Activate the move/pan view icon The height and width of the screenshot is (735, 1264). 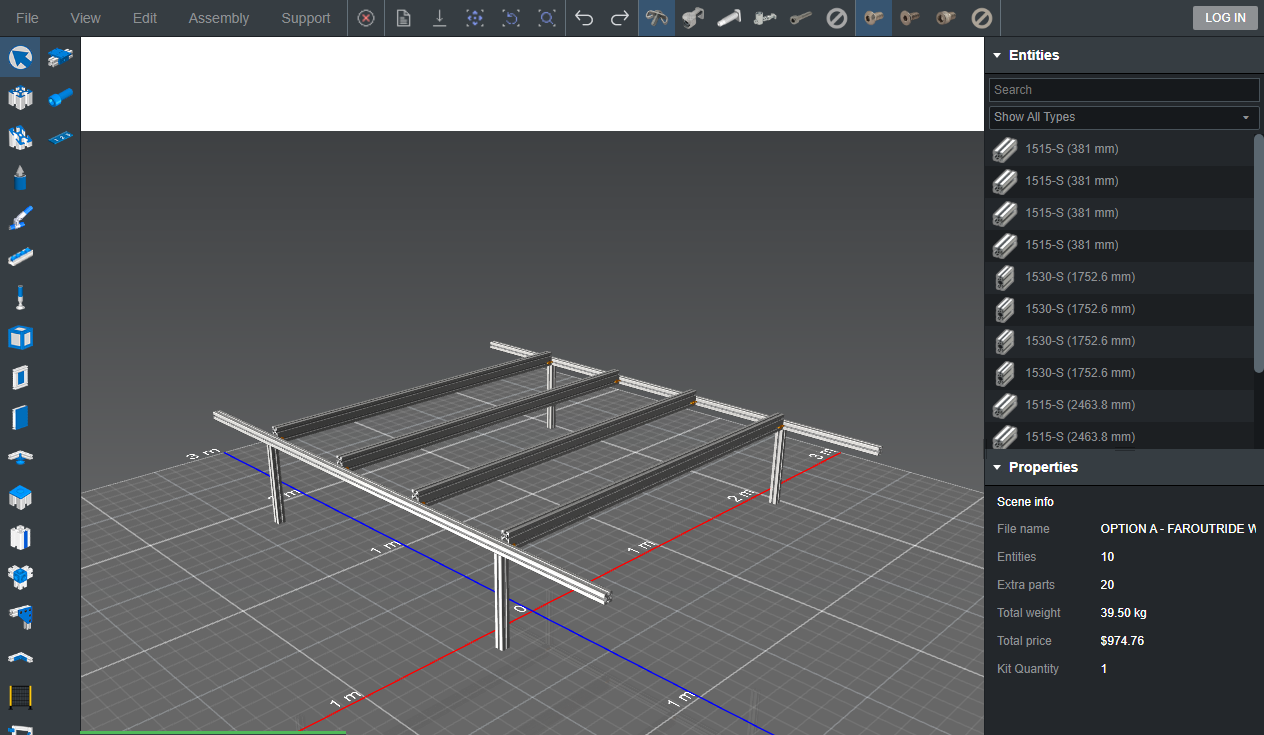click(475, 18)
